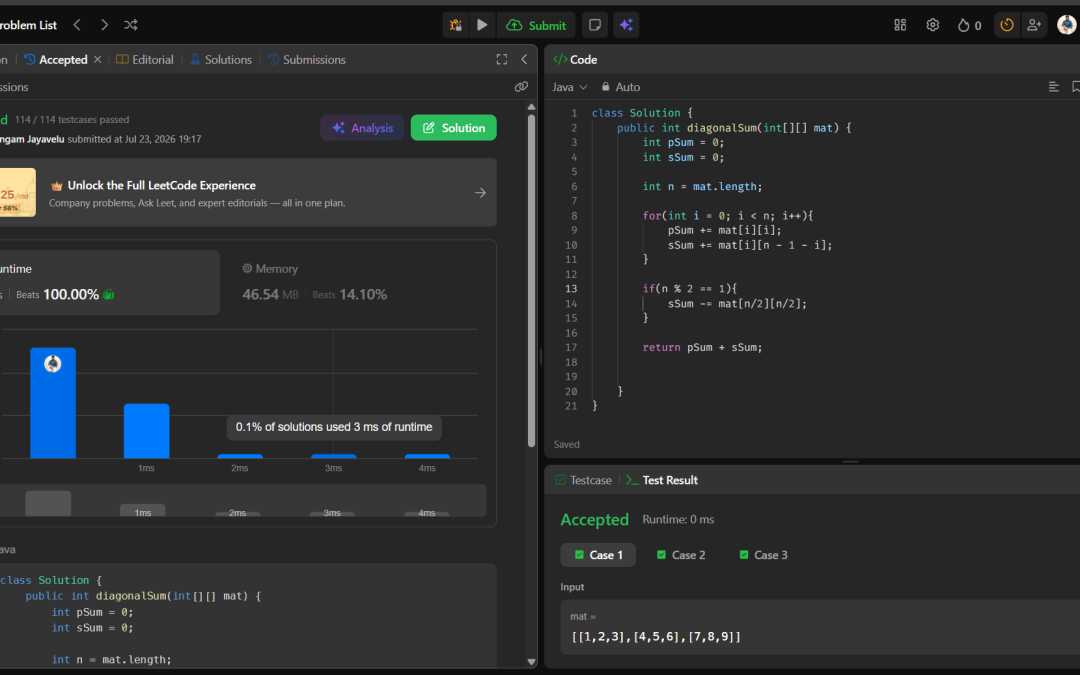Screen dimensions: 1080x675
Task: Open the layout grid icon
Action: (900, 25)
